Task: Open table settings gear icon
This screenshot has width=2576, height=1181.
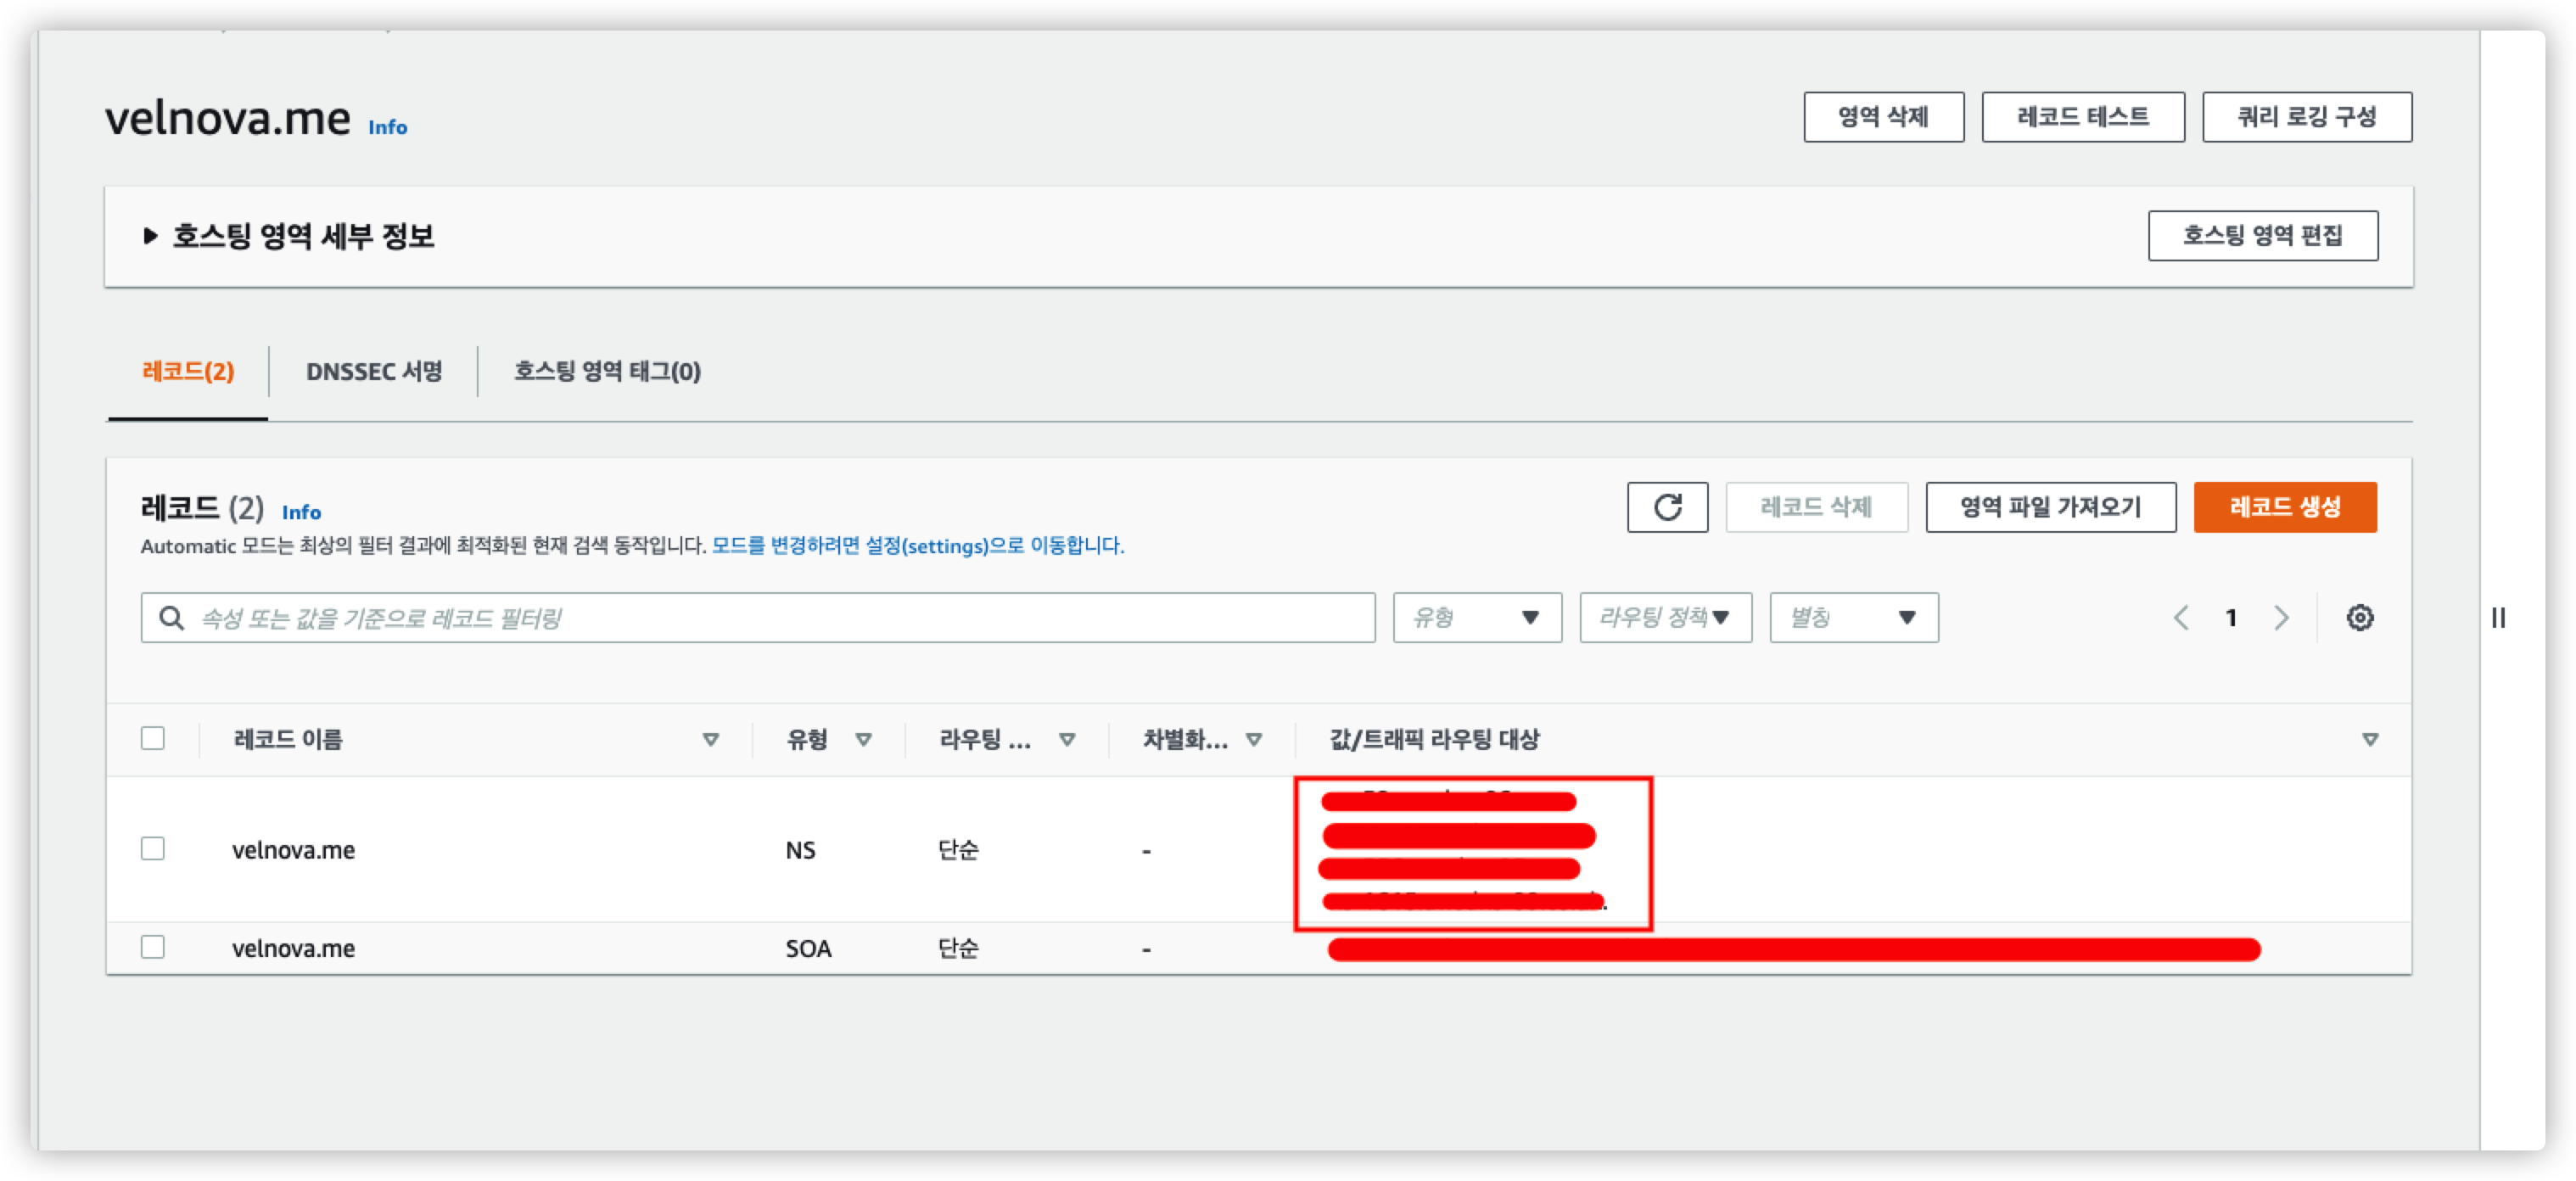Action: 2359,618
